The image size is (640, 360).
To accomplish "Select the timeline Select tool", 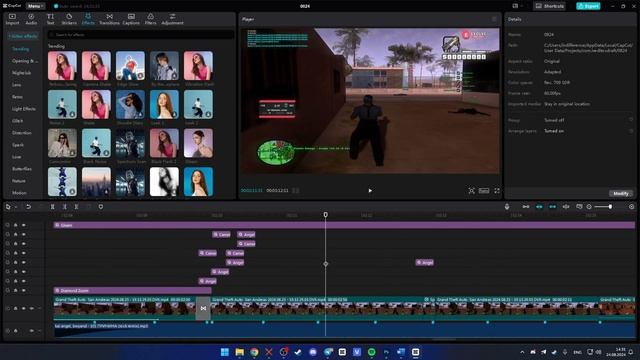I will click(8, 207).
